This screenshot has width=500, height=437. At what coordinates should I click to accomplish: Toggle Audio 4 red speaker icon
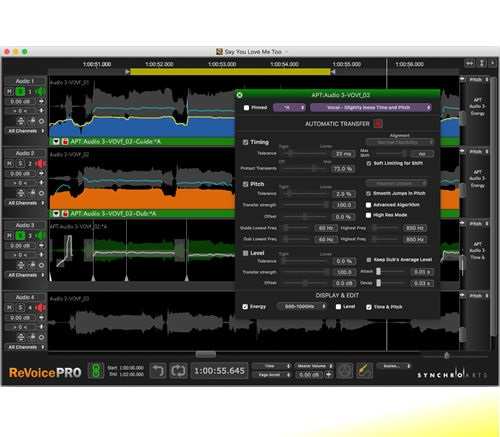click(40, 308)
